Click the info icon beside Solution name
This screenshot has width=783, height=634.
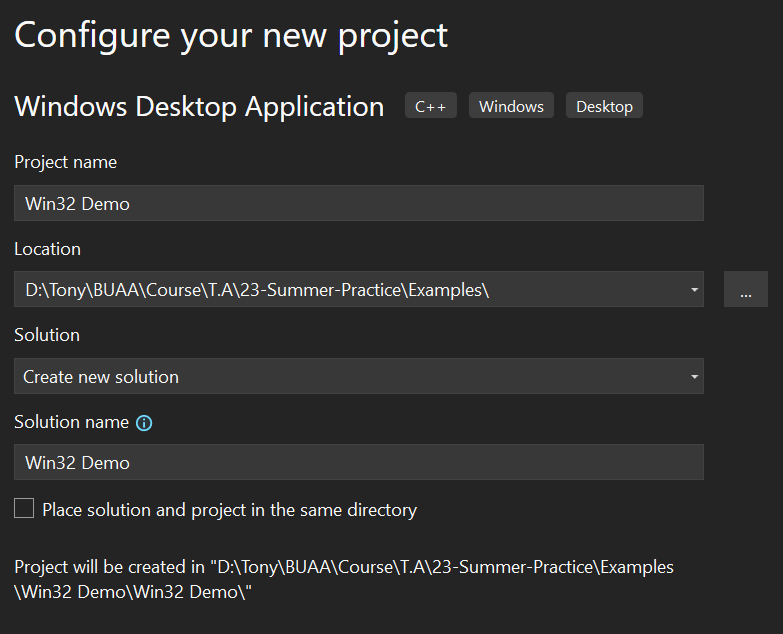[144, 423]
